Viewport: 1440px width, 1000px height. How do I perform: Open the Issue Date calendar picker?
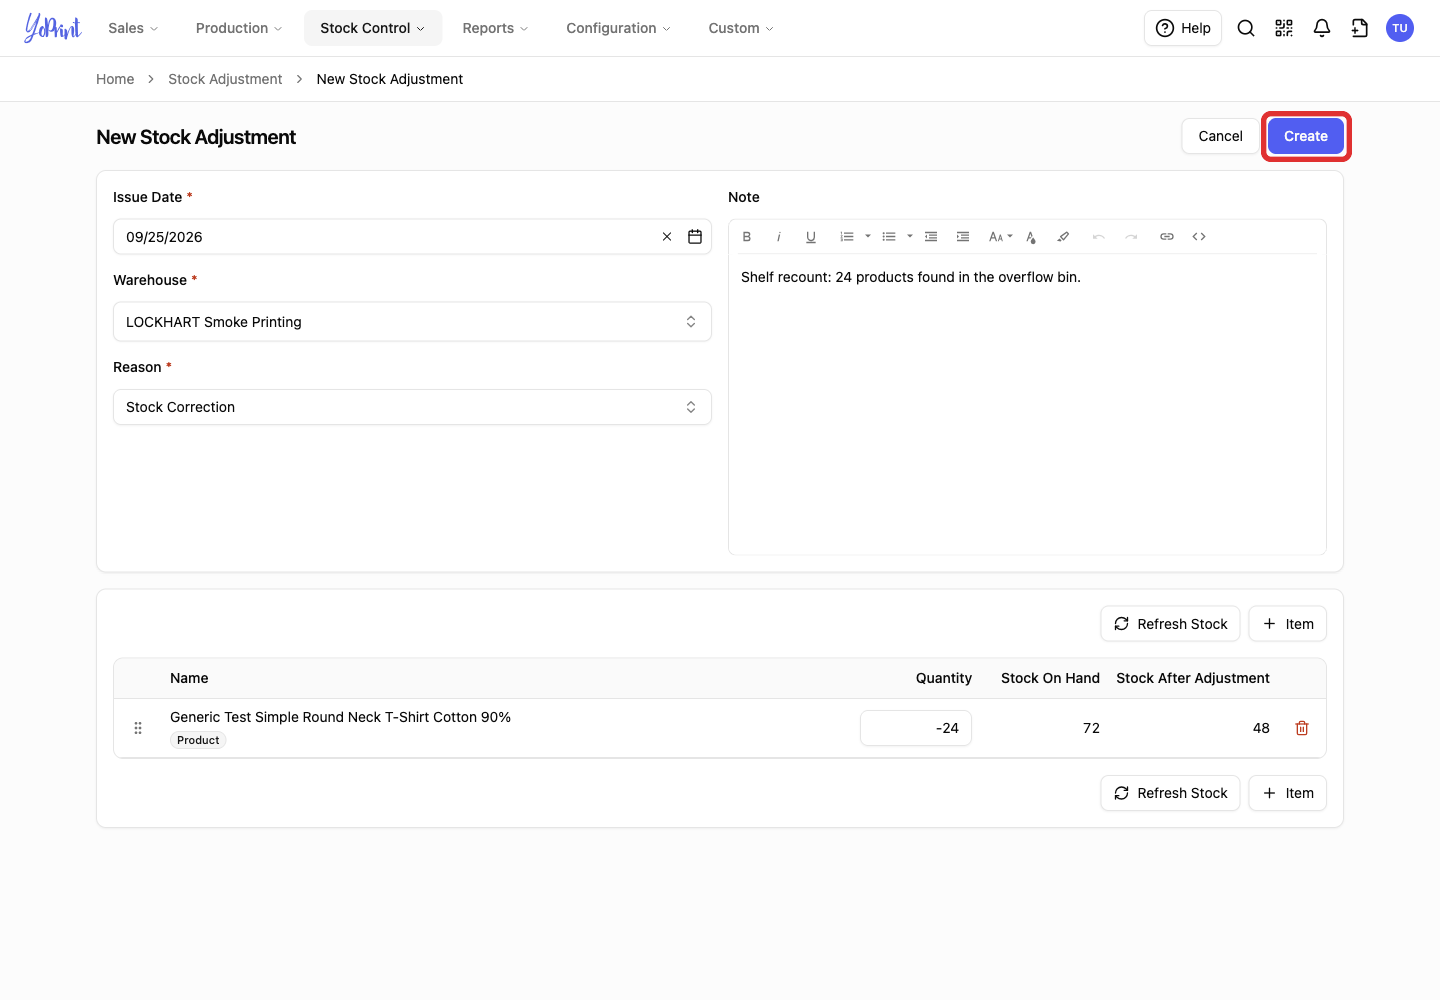point(695,237)
